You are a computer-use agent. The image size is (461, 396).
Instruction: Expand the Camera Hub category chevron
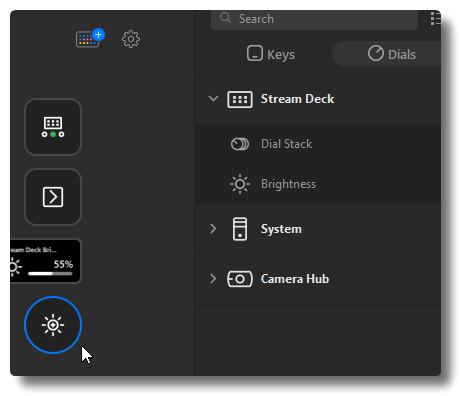(x=213, y=279)
